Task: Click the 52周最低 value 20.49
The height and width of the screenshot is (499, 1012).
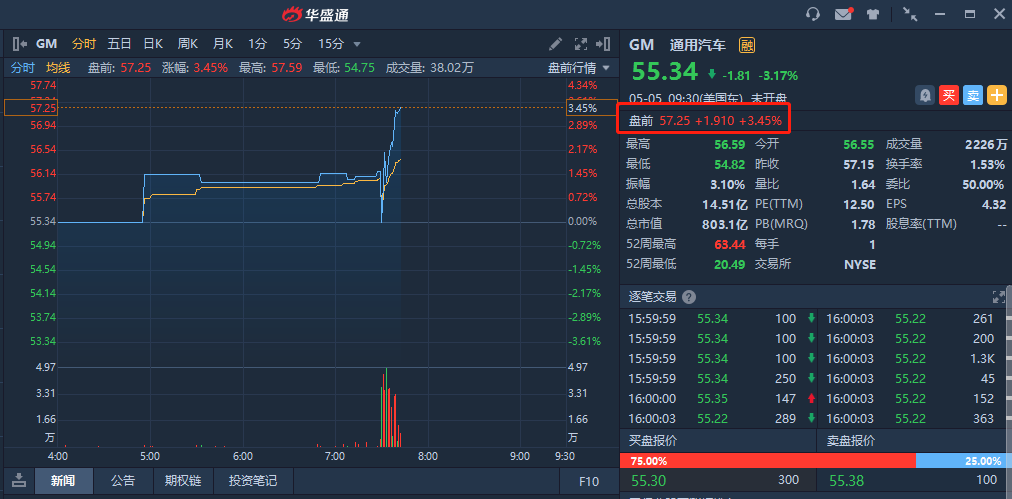Action: tap(730, 264)
